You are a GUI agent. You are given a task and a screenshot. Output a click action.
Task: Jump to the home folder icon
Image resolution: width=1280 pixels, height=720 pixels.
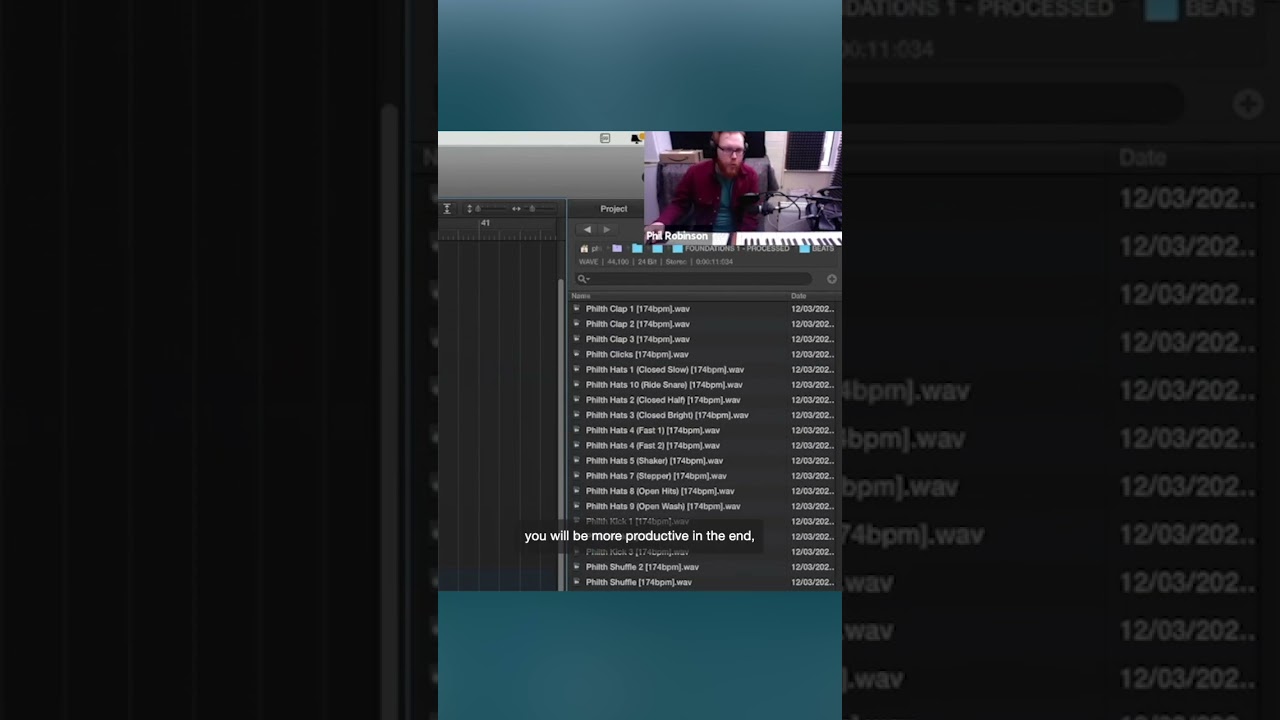584,248
